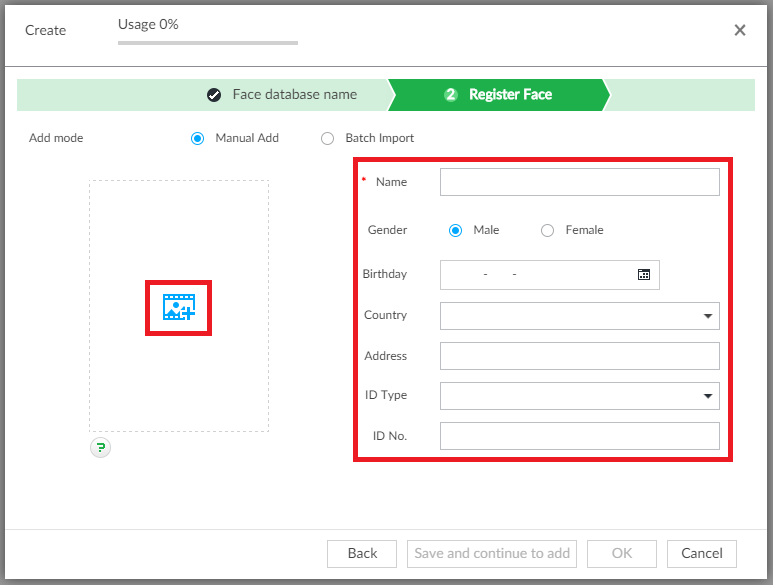Confirm with the OK button
The image size is (773, 585).
(x=622, y=553)
